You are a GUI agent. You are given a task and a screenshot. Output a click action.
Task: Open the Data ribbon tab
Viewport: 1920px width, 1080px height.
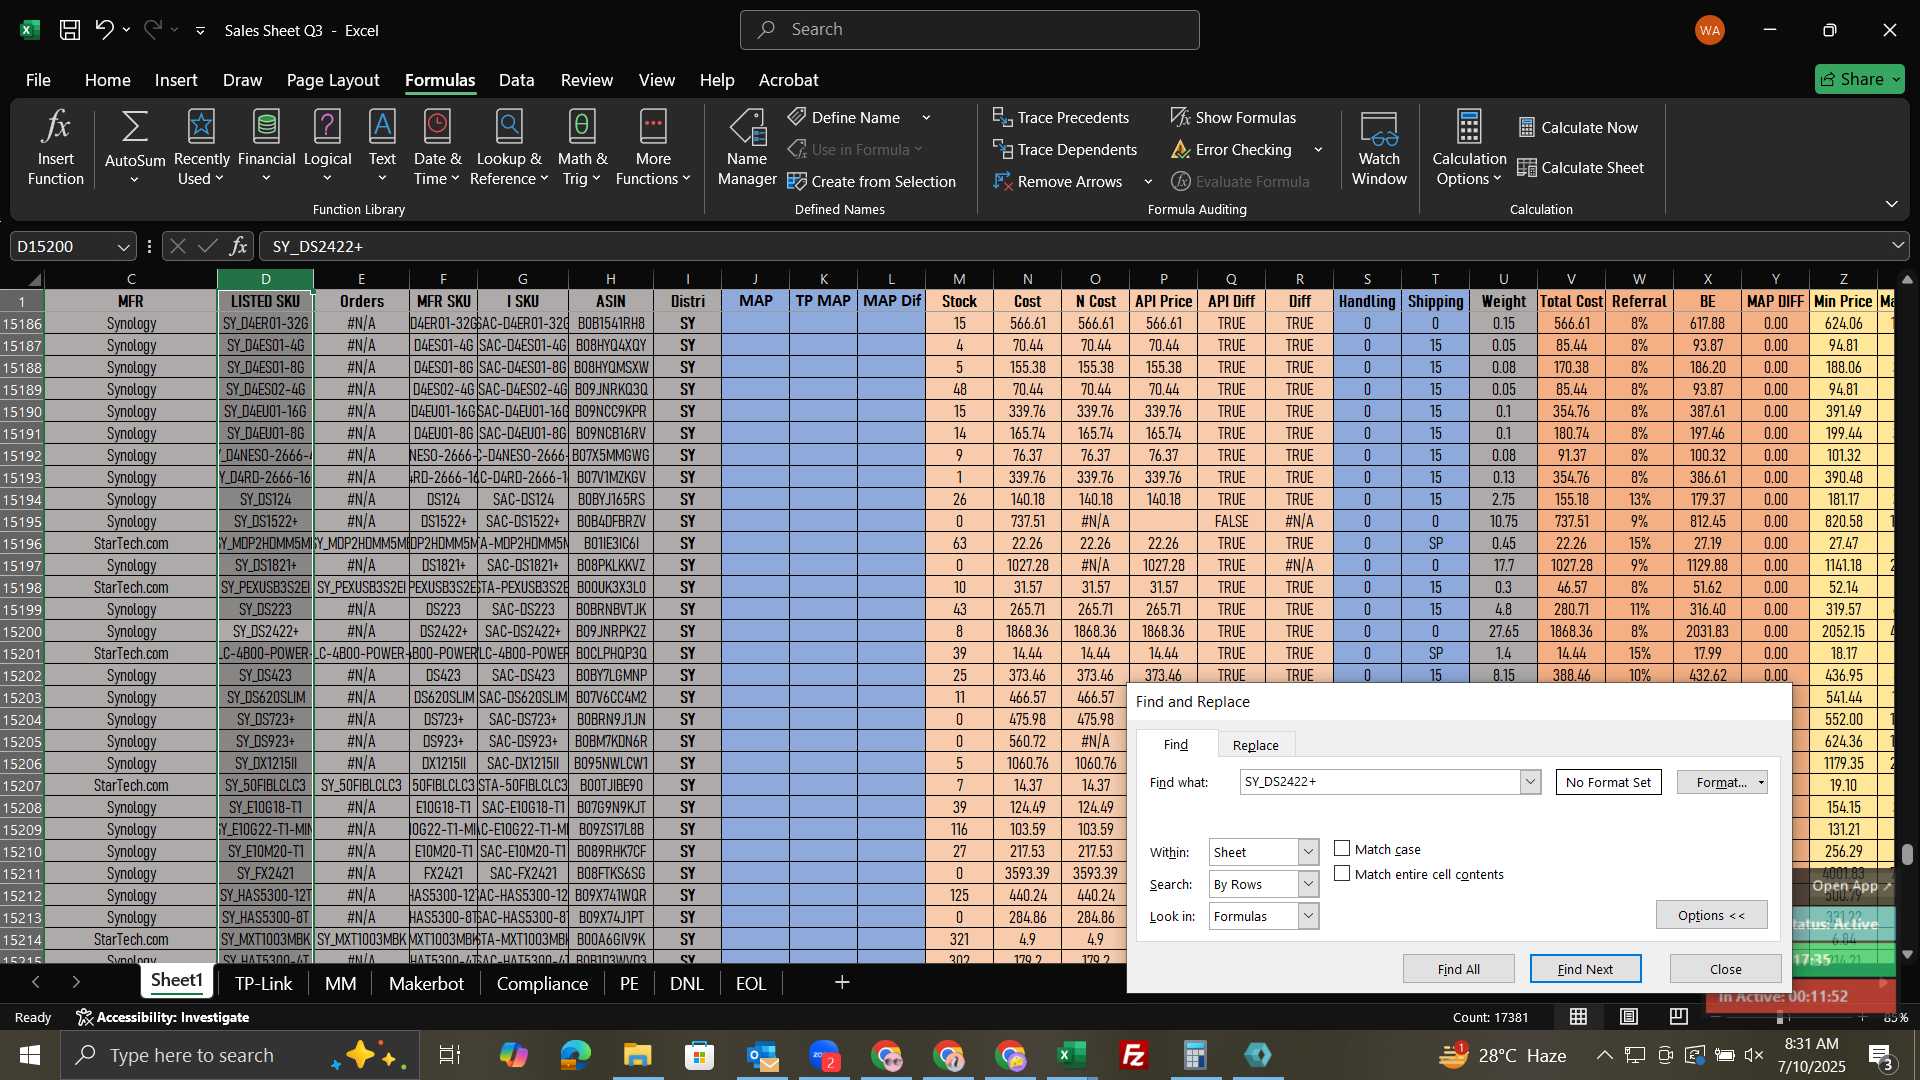(516, 80)
